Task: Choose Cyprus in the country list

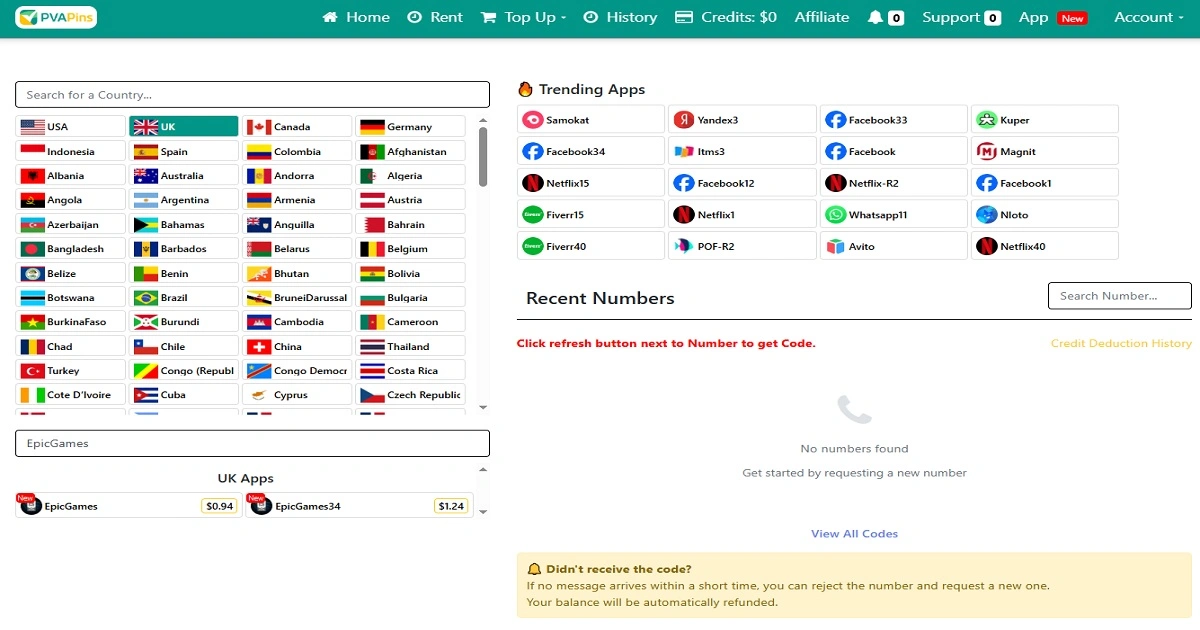Action: point(297,394)
